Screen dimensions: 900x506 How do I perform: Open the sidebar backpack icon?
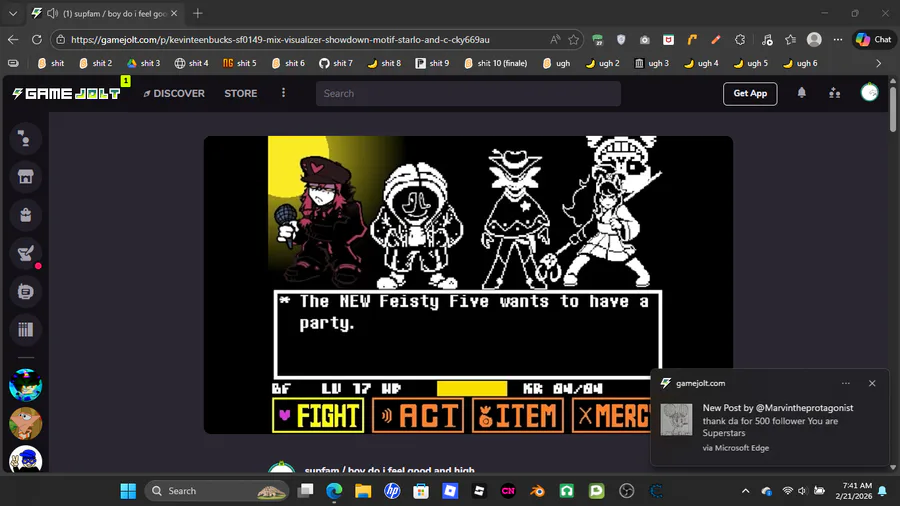pyautogui.click(x=25, y=215)
